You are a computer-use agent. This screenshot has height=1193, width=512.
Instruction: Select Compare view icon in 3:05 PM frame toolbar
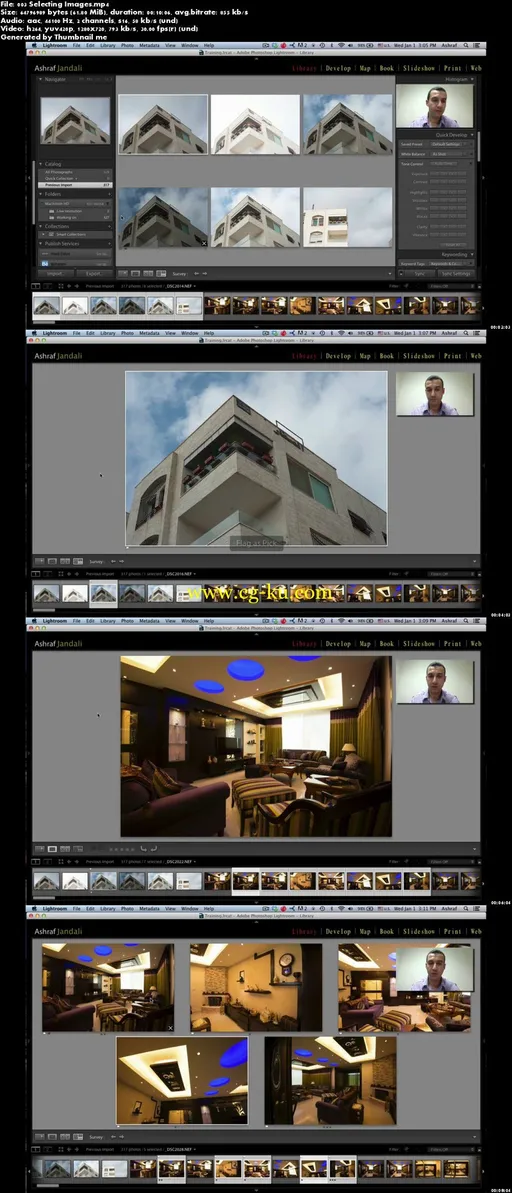[148, 273]
